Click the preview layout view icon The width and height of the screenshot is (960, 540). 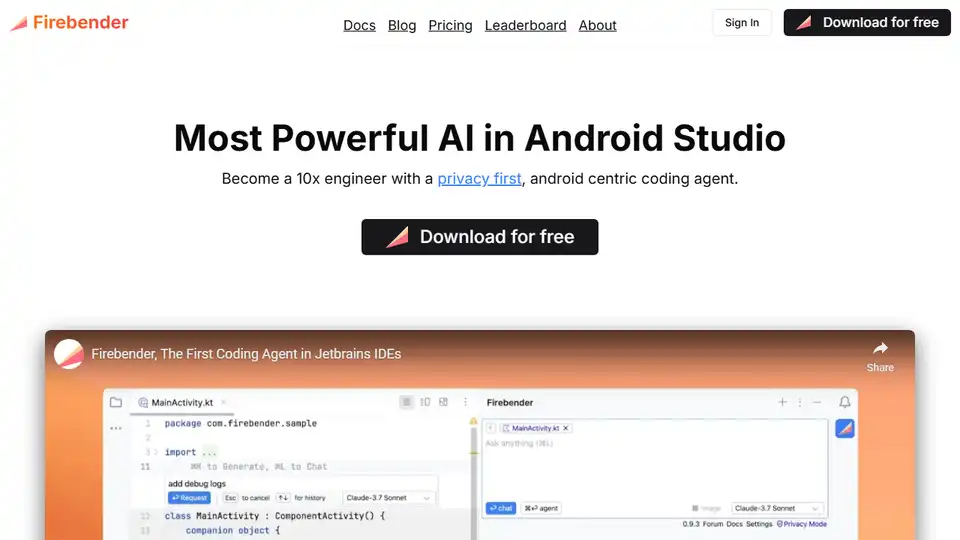click(x=443, y=402)
